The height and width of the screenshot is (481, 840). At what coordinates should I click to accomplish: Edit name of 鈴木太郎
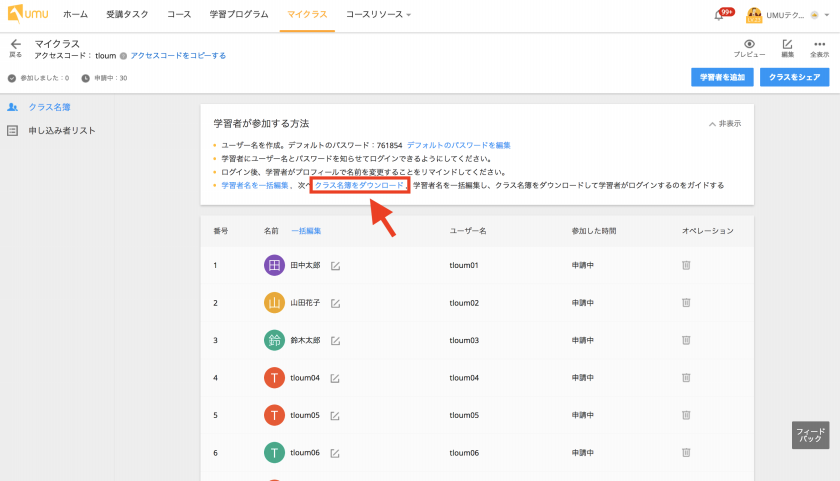(335, 341)
